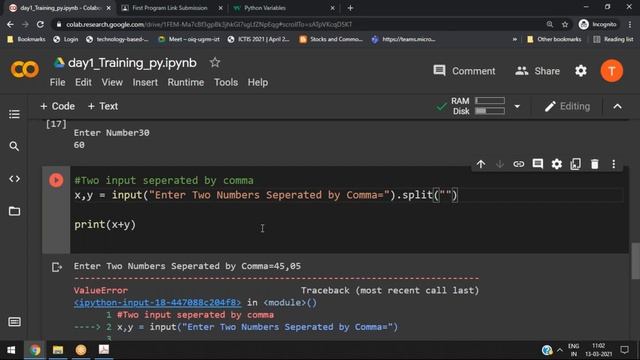Open File Explorer from taskbar
The height and width of the screenshot is (360, 640).
pos(58,350)
